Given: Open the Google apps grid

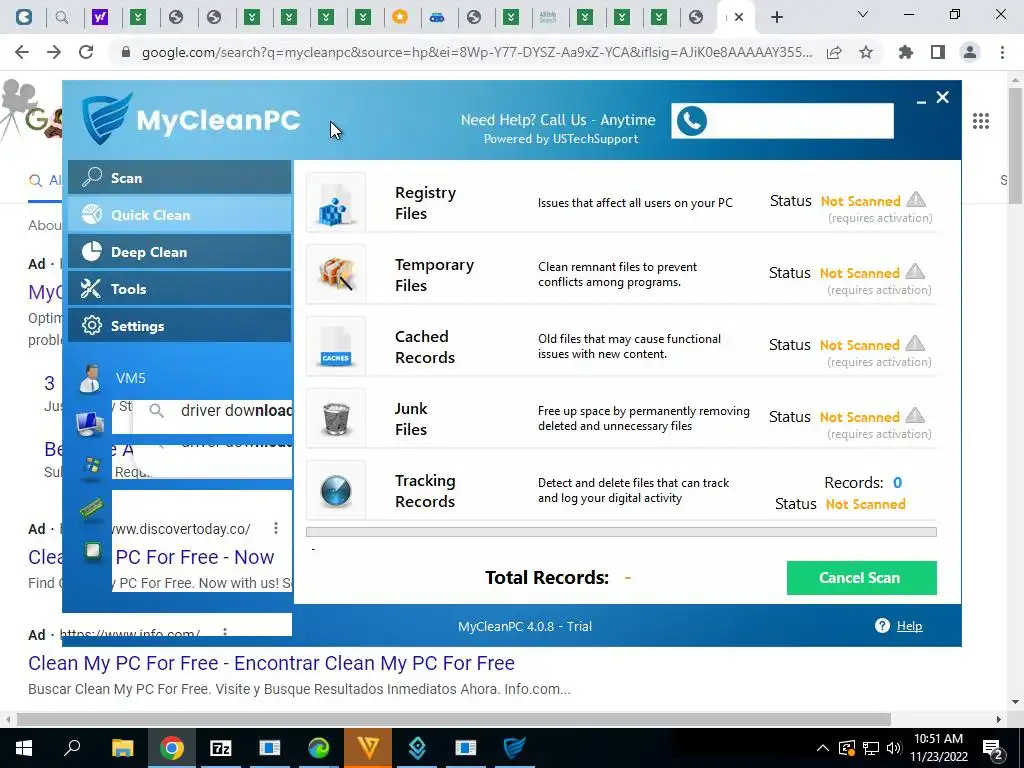Looking at the screenshot, I should tap(980, 121).
